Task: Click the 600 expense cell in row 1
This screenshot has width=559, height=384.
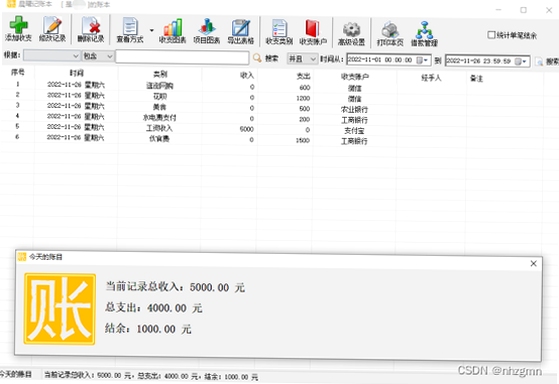Action: (x=304, y=88)
